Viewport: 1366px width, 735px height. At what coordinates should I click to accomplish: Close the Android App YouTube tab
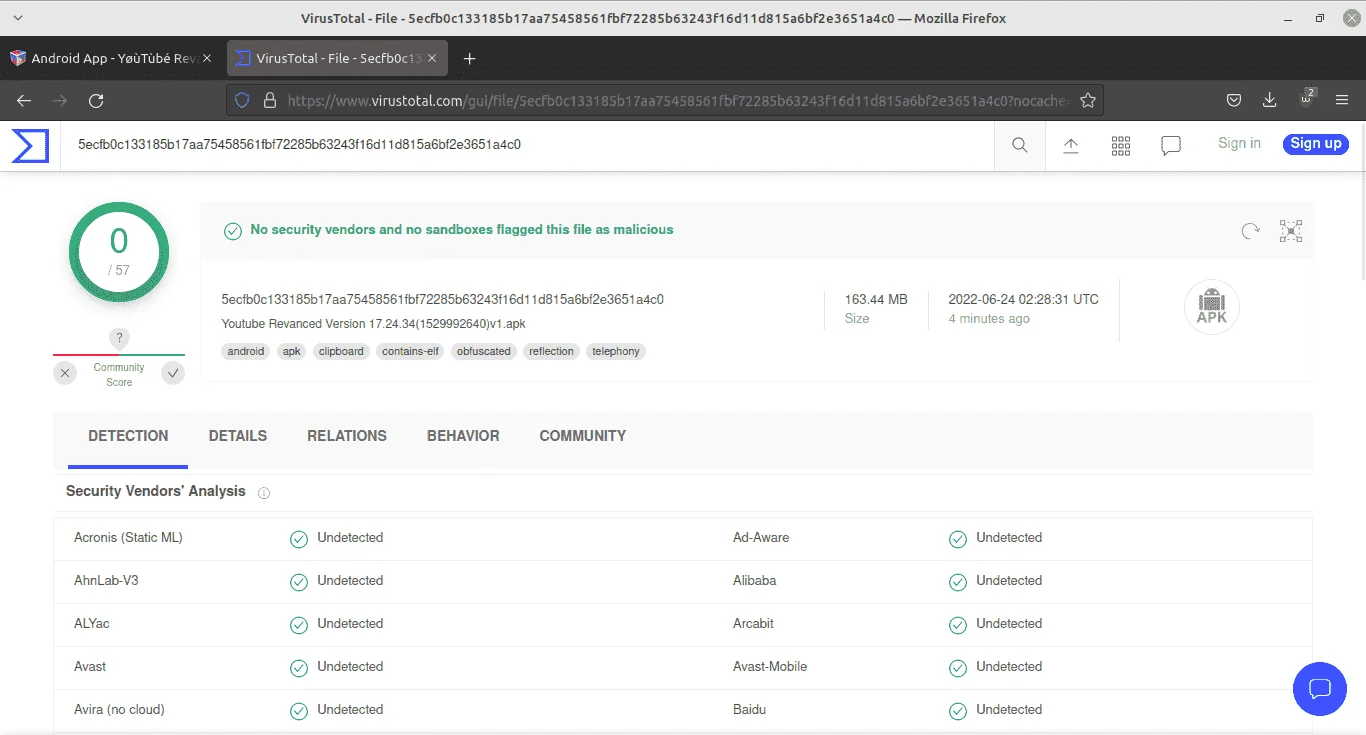207,58
